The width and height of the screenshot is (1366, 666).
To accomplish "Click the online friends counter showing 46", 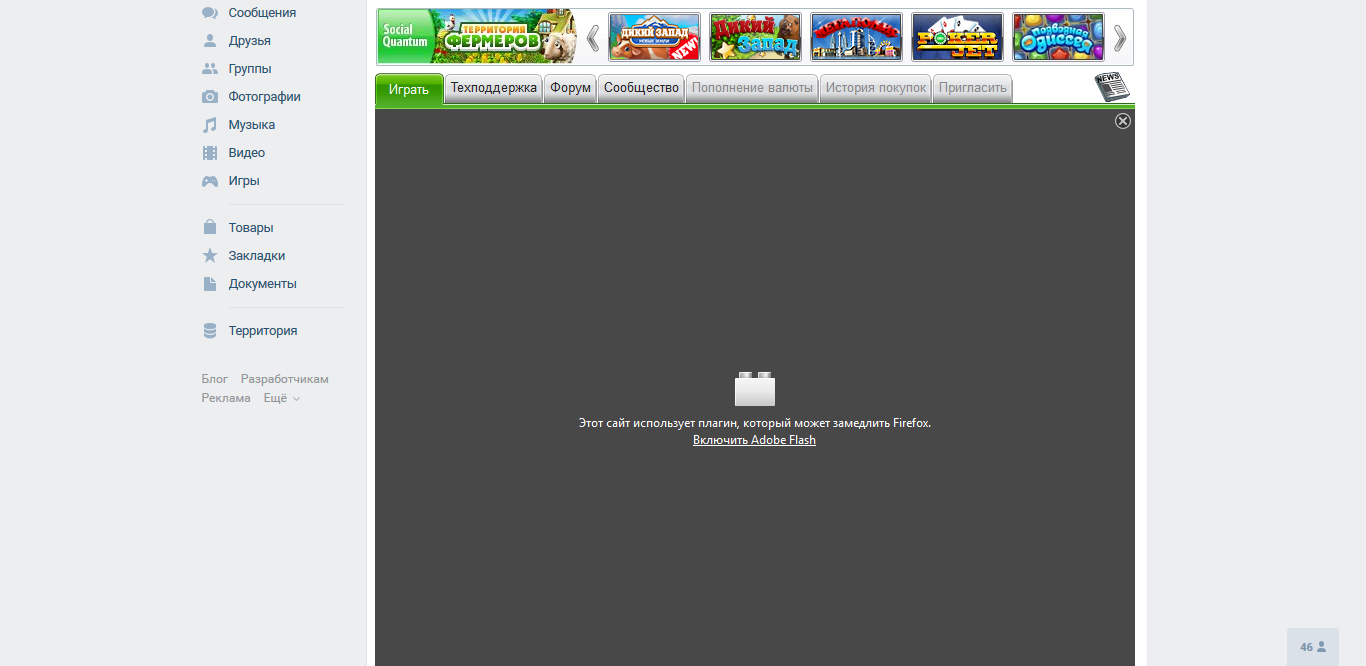I will click(x=1312, y=647).
